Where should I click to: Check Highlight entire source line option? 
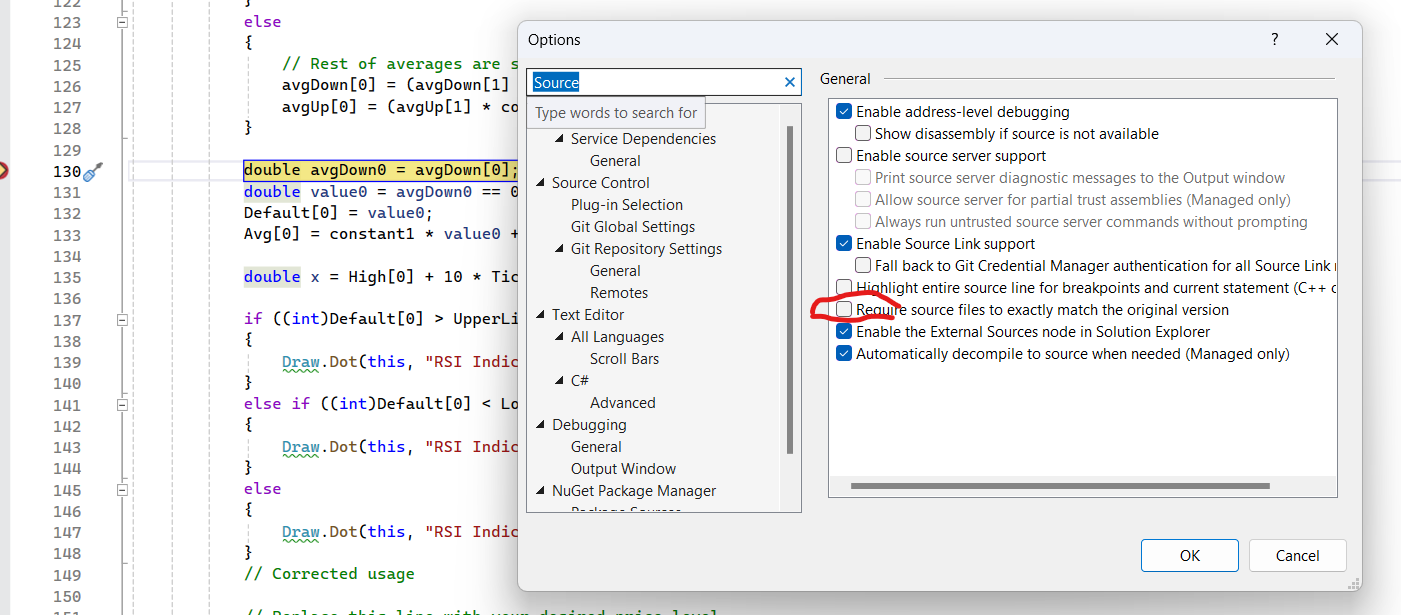pos(844,288)
